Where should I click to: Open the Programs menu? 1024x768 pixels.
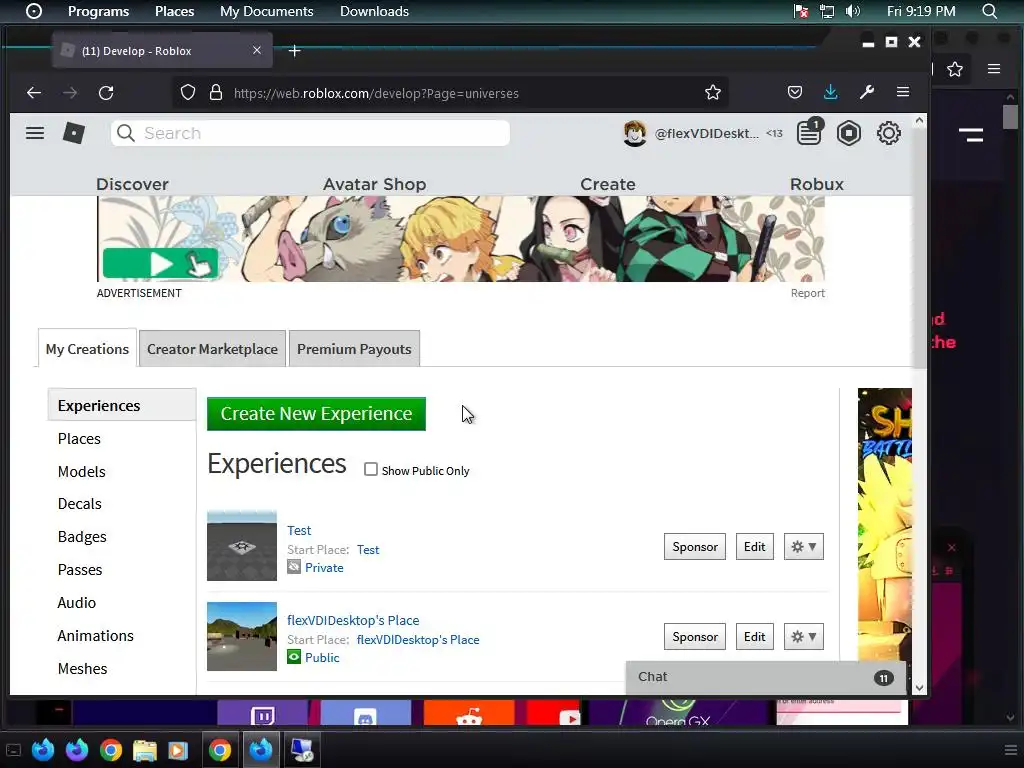click(99, 11)
